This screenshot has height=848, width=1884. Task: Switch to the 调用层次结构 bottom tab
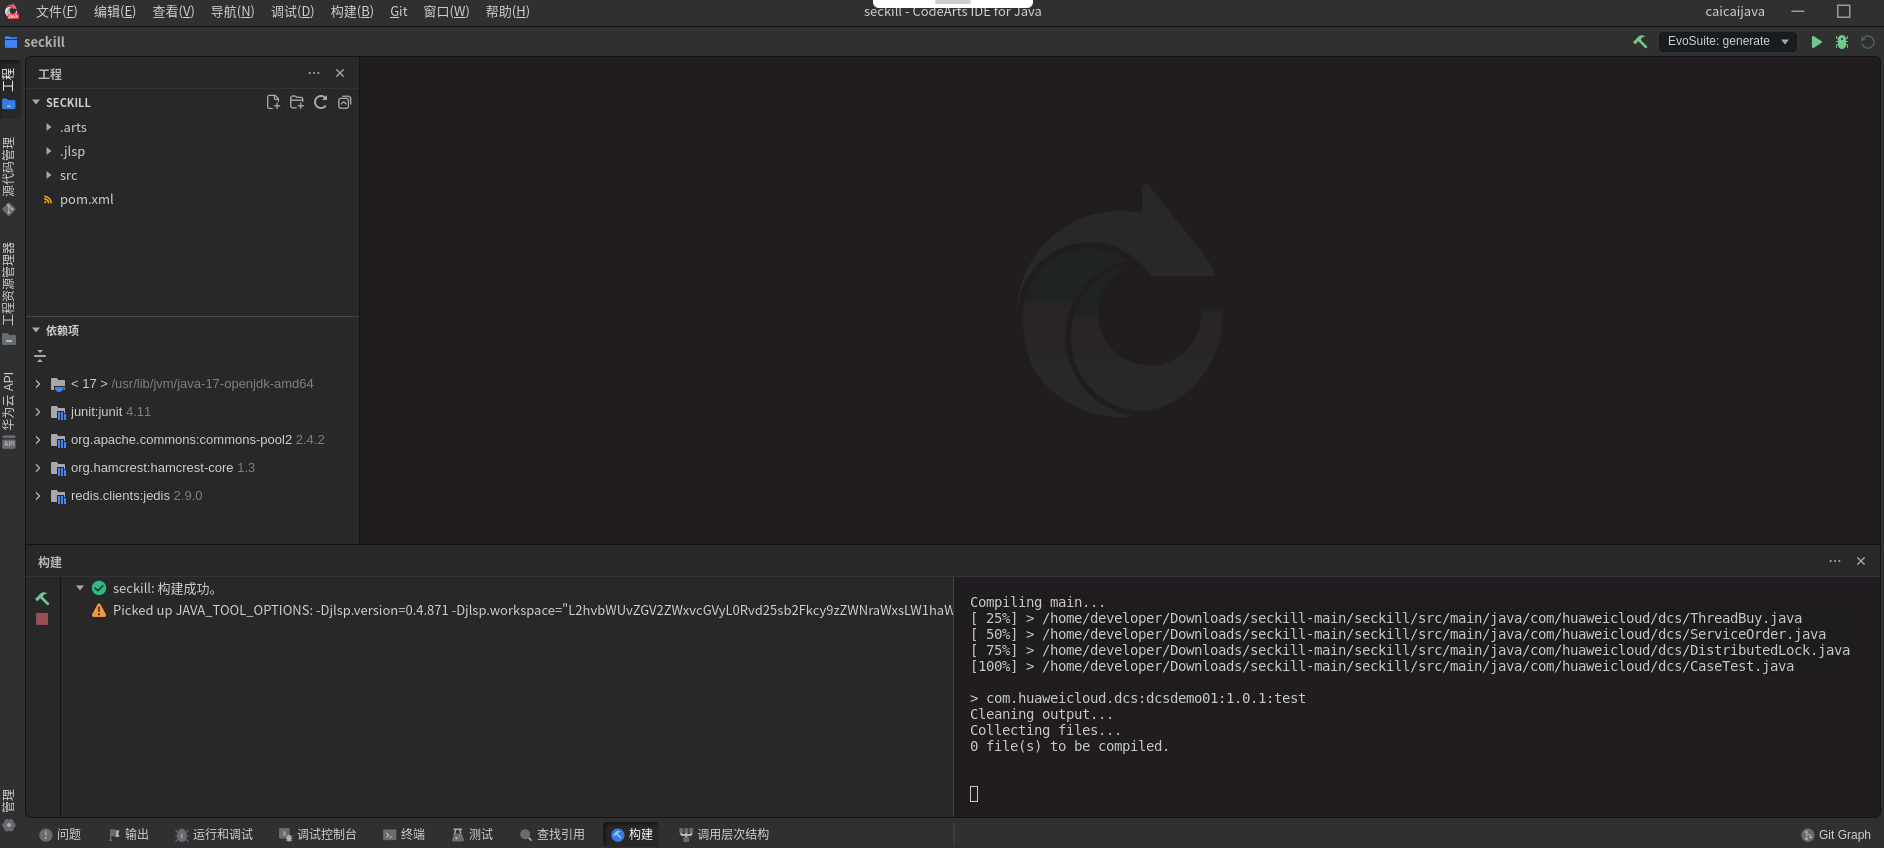point(724,834)
